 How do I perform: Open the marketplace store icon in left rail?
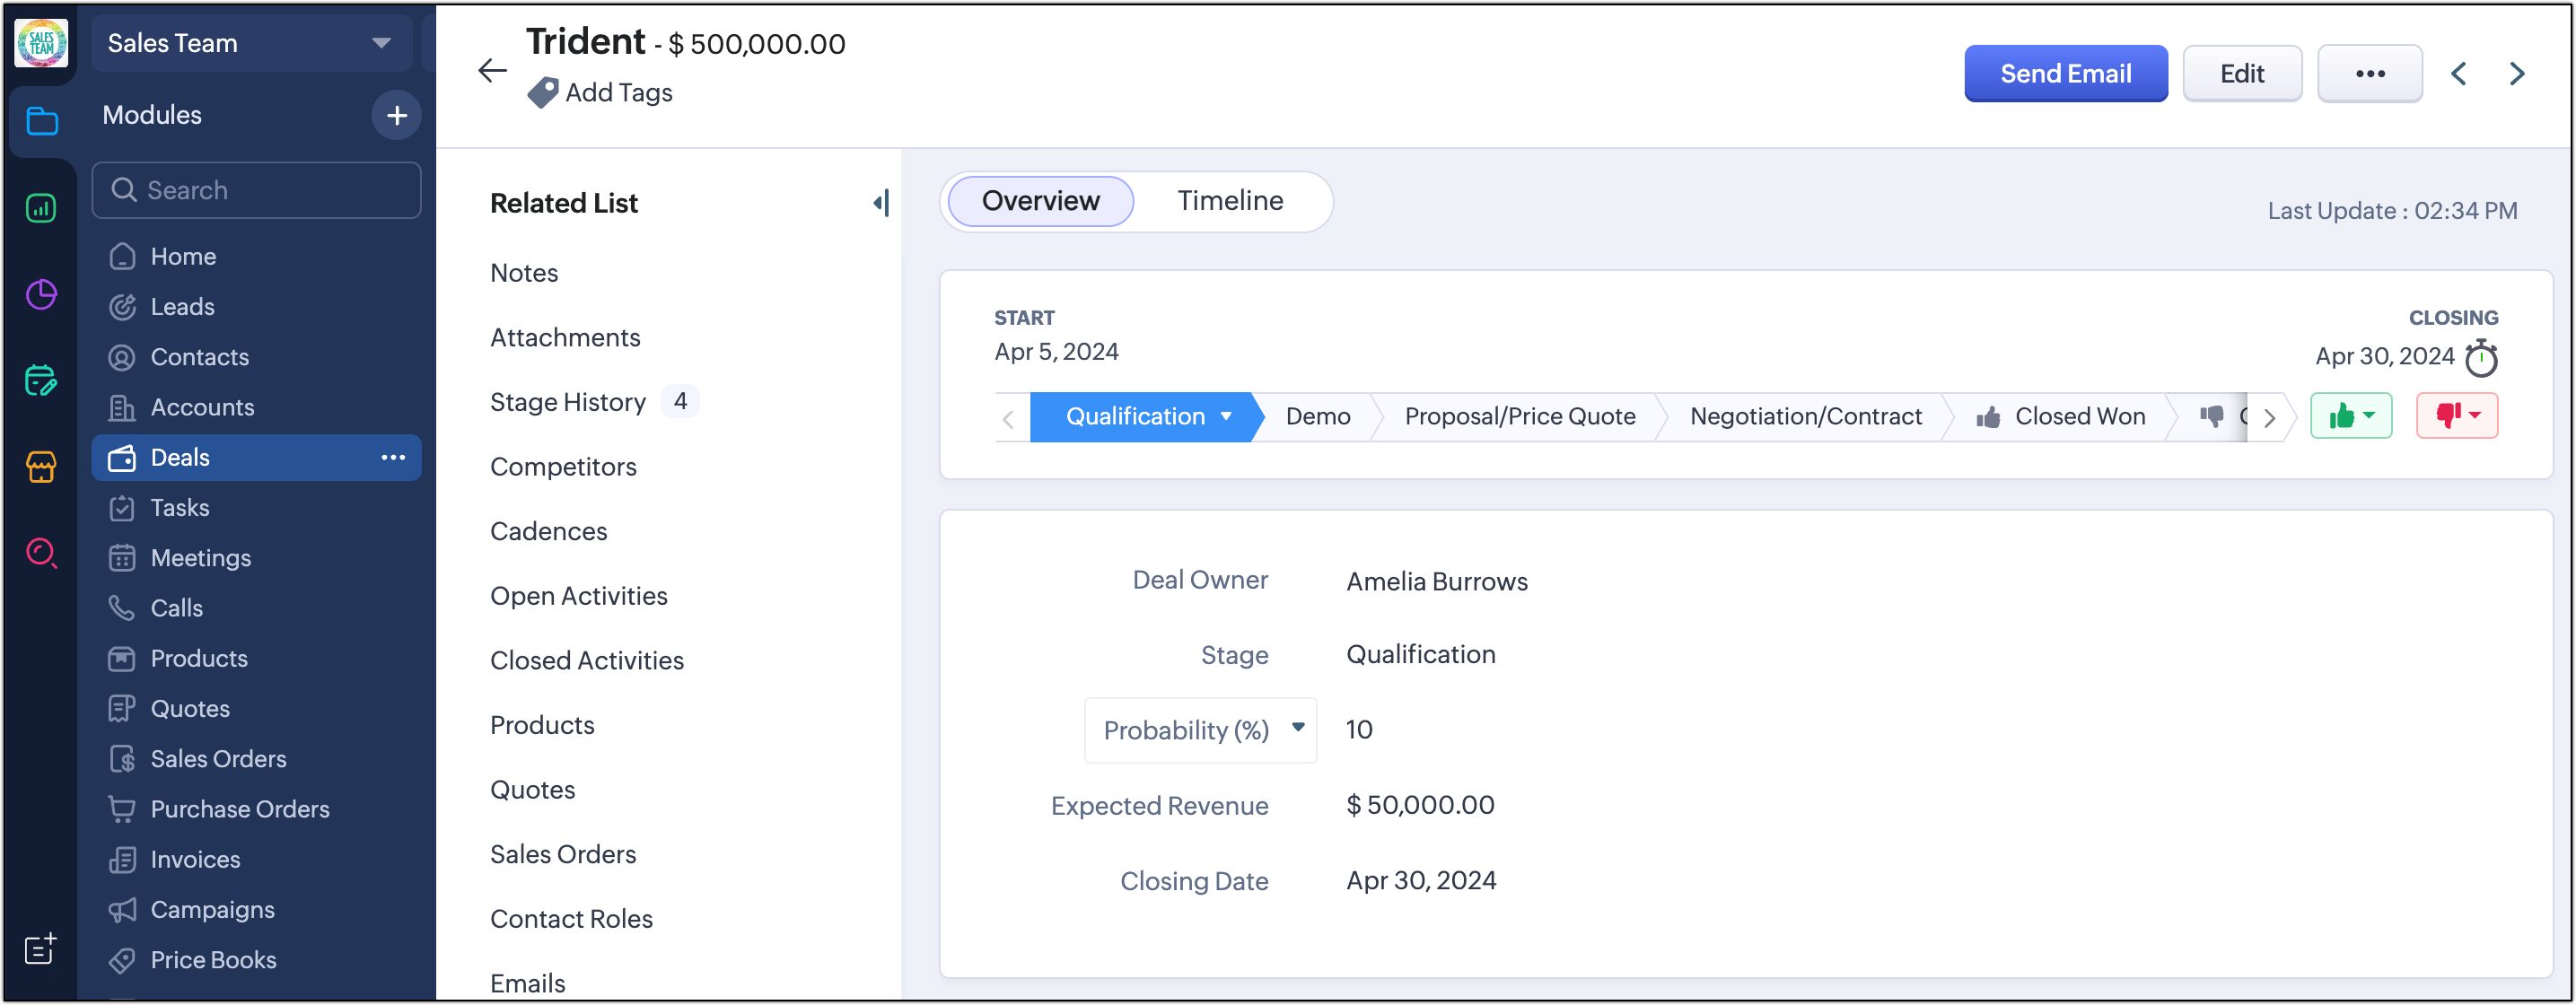[x=41, y=467]
